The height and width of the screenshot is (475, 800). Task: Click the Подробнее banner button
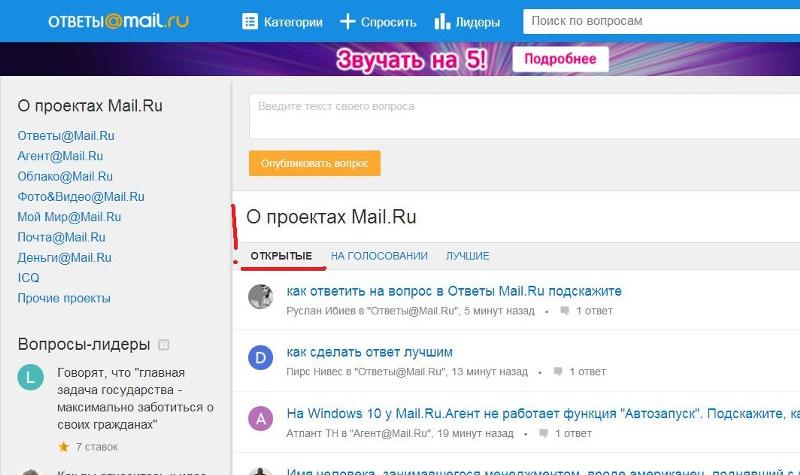[560, 59]
